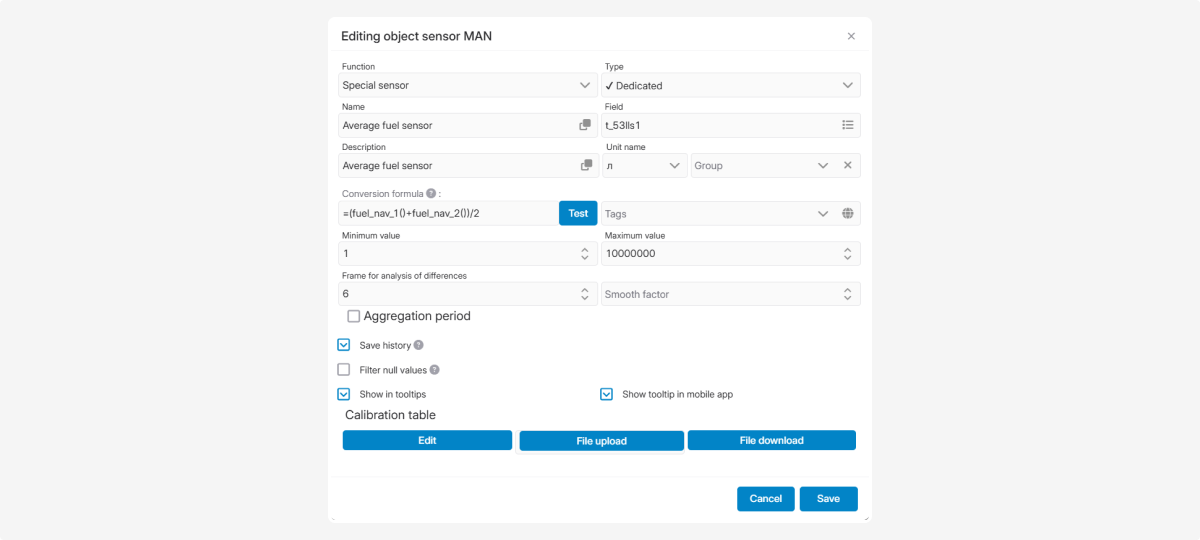The image size is (1200, 540).
Task: Click the Conversion formula help icon
Action: [x=431, y=194]
